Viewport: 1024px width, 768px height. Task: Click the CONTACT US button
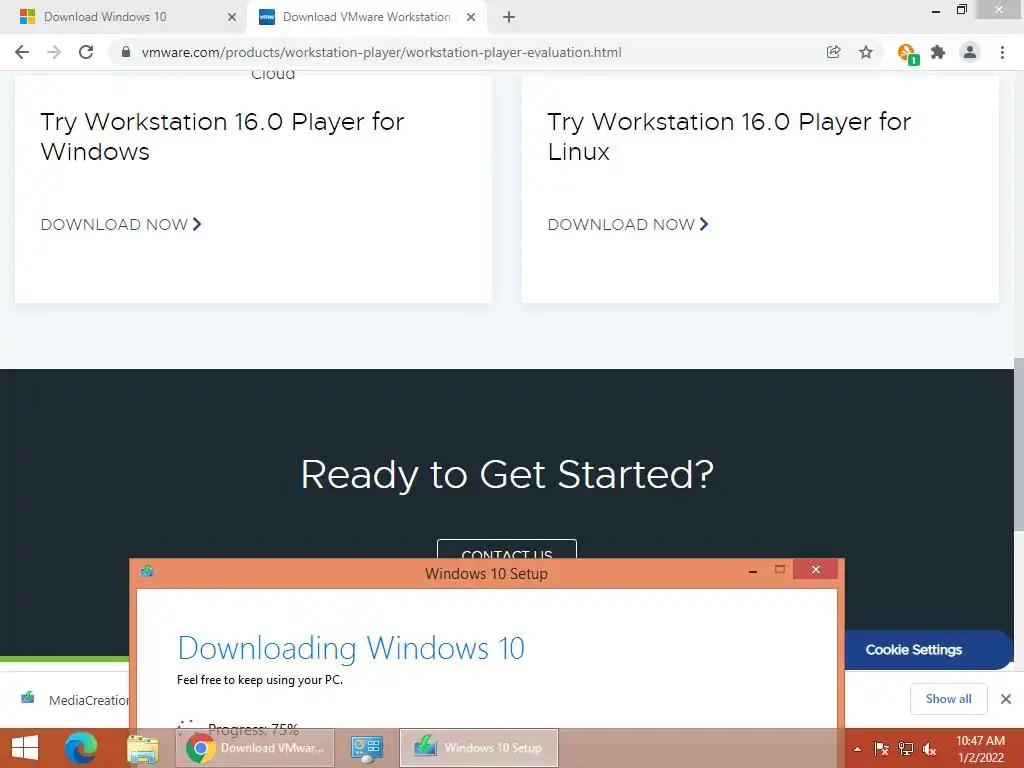coord(507,549)
